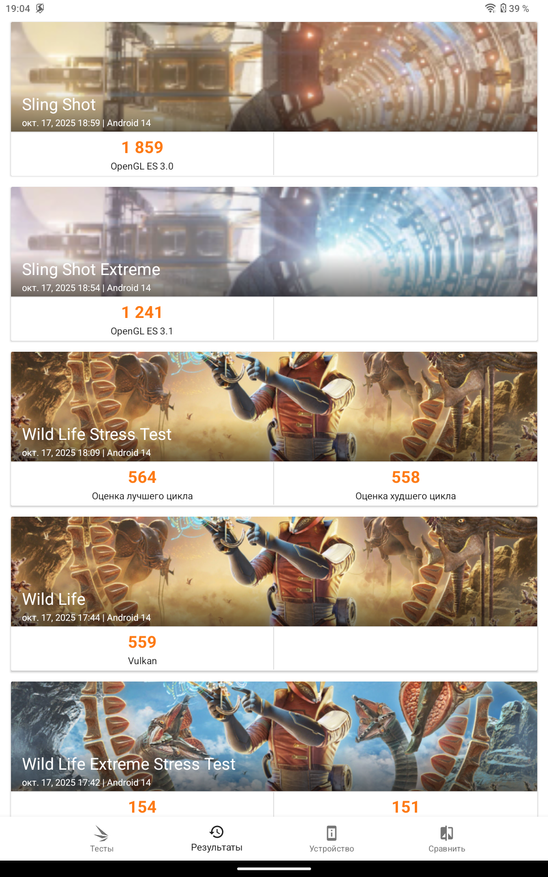The width and height of the screenshot is (548, 877).
Task: Open Wild Life Stress Test banner
Action: [274, 407]
